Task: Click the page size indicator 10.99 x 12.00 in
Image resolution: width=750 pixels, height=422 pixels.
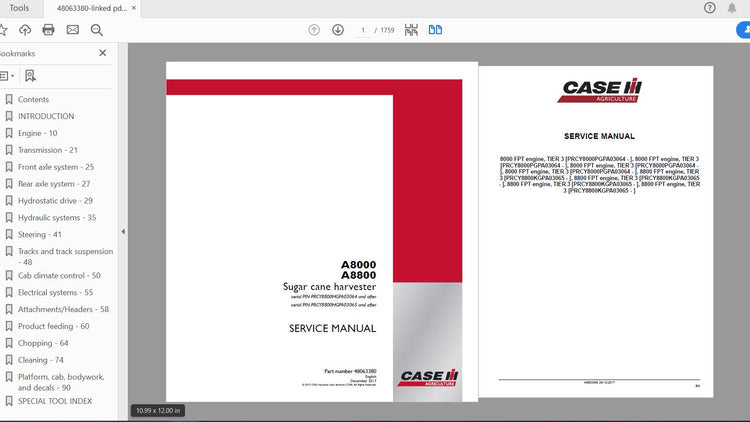Action: [x=158, y=411]
